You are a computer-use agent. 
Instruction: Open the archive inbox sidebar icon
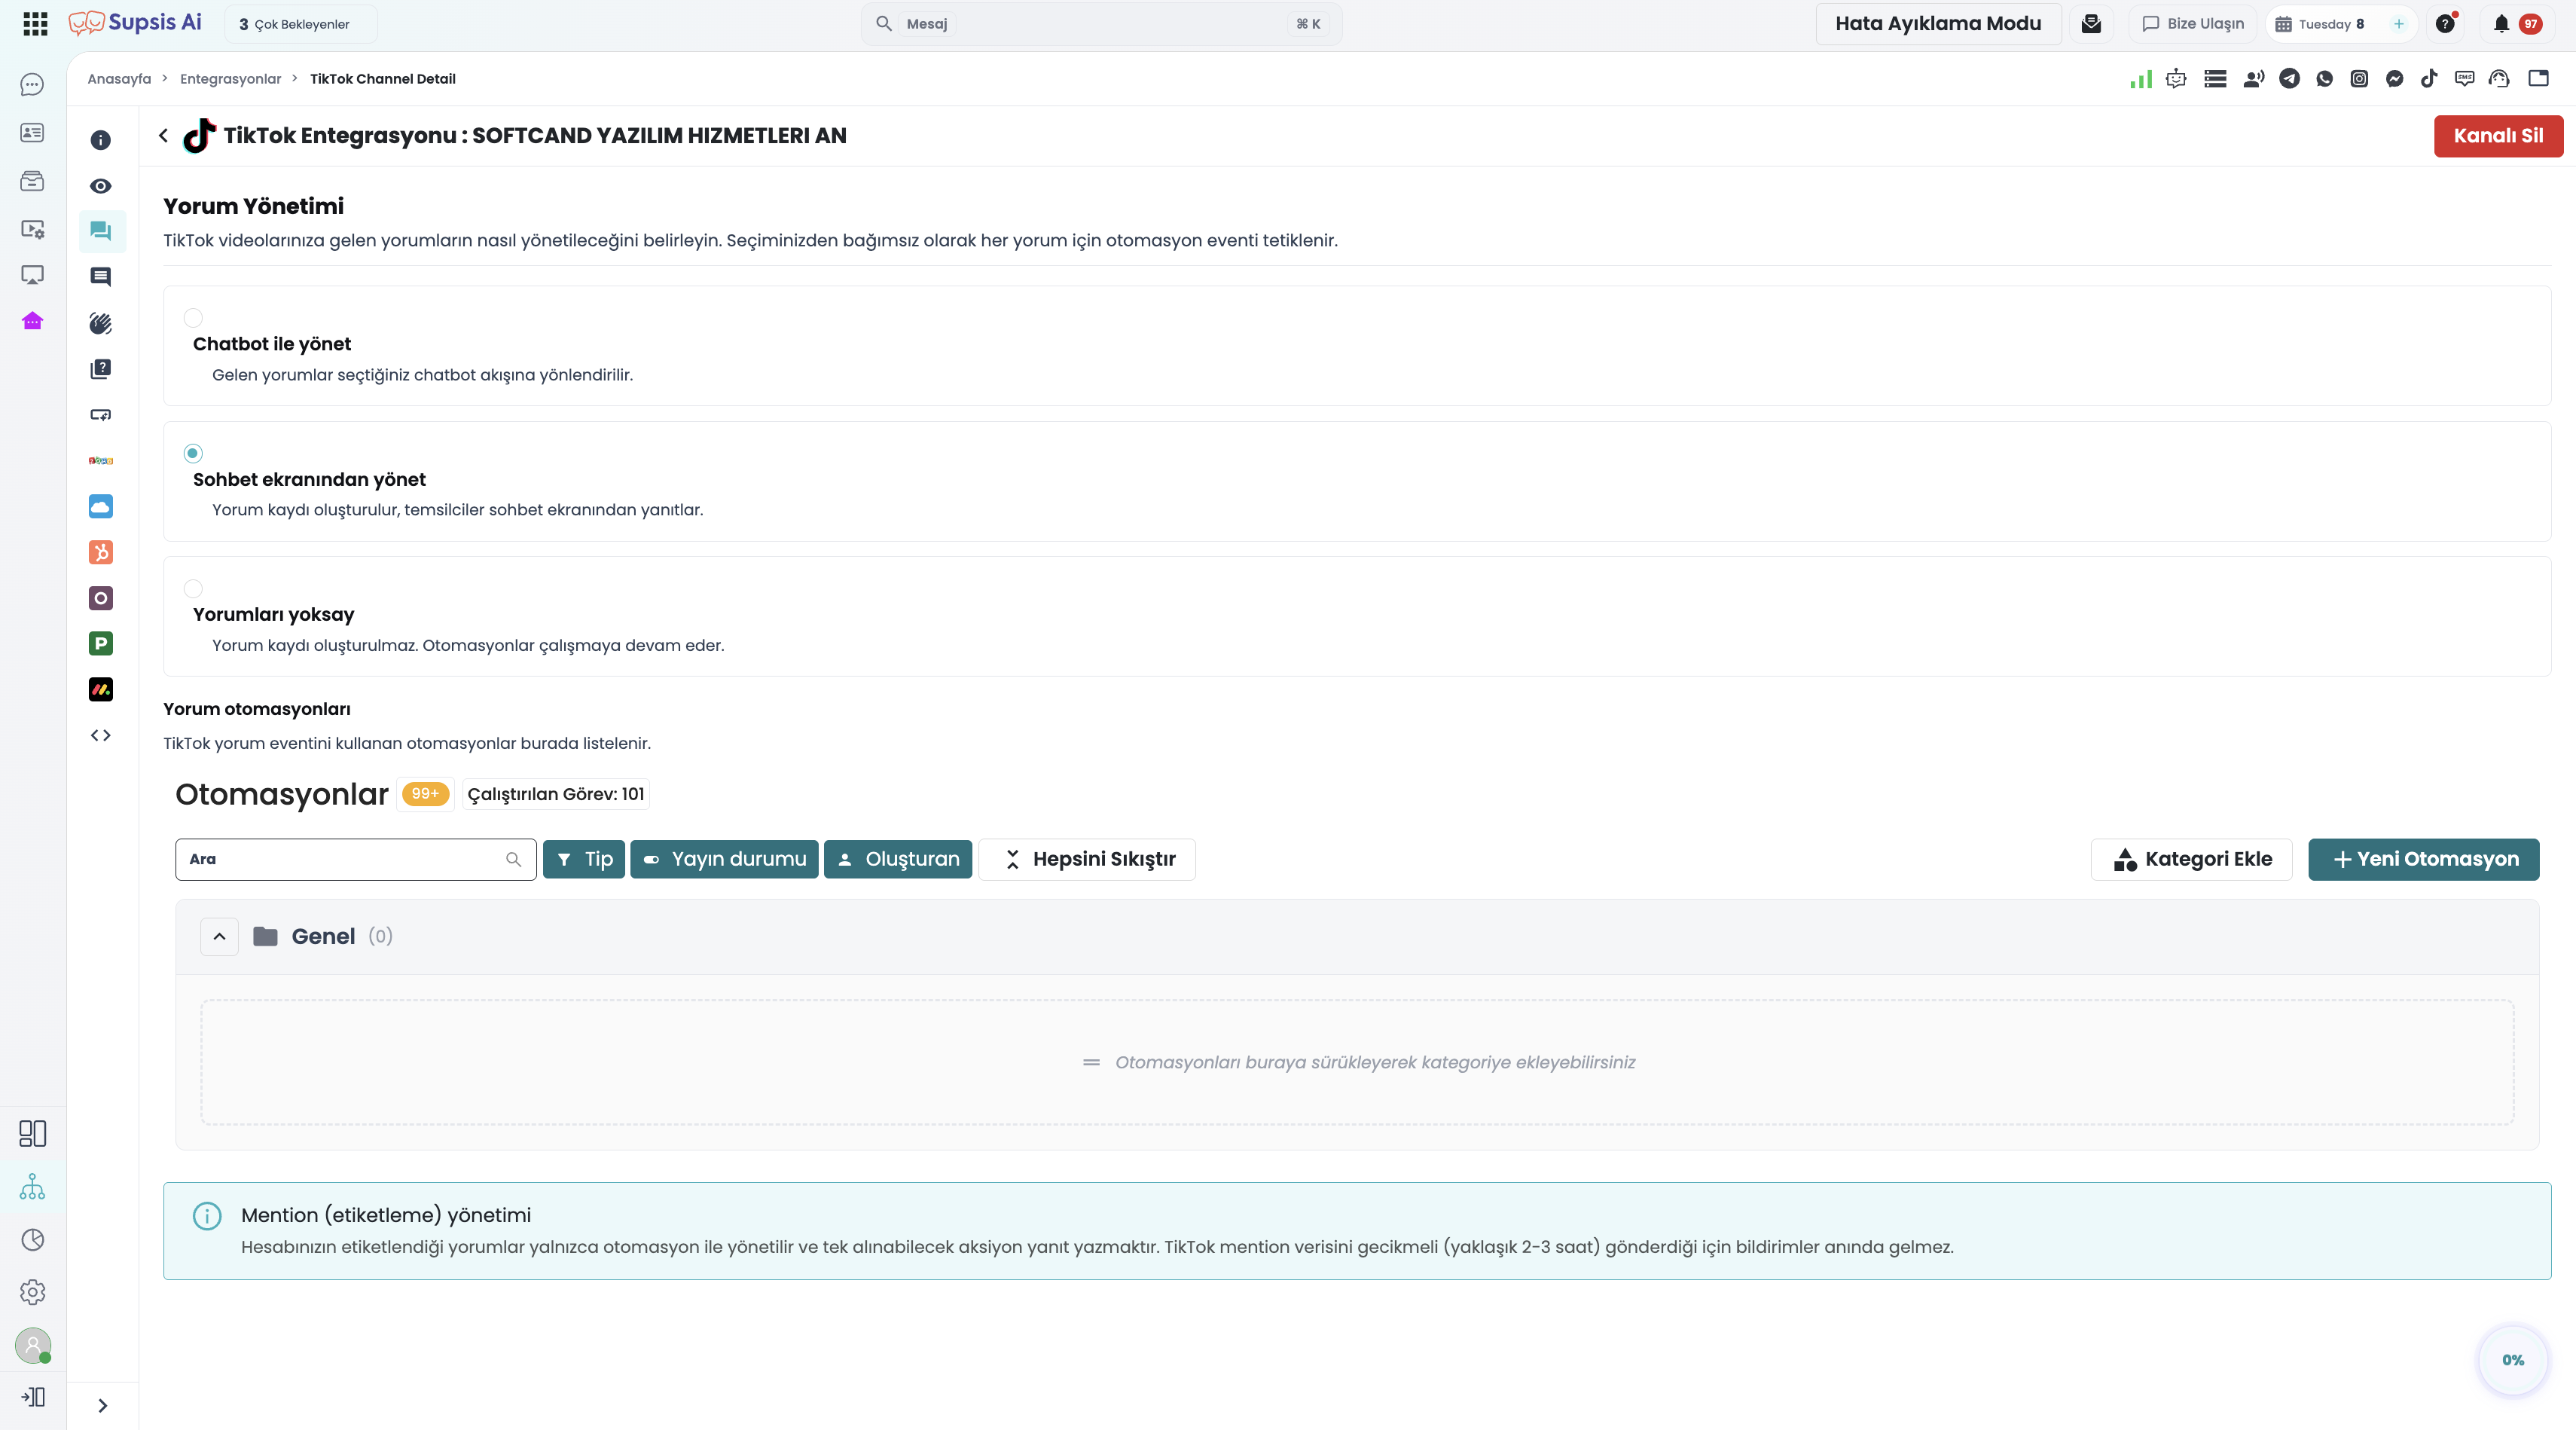pyautogui.click(x=32, y=181)
